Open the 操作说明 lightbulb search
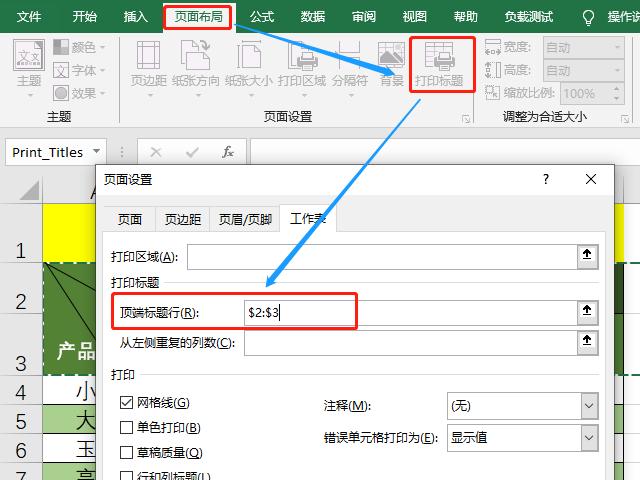Screen dimensions: 640x480 [588, 17]
